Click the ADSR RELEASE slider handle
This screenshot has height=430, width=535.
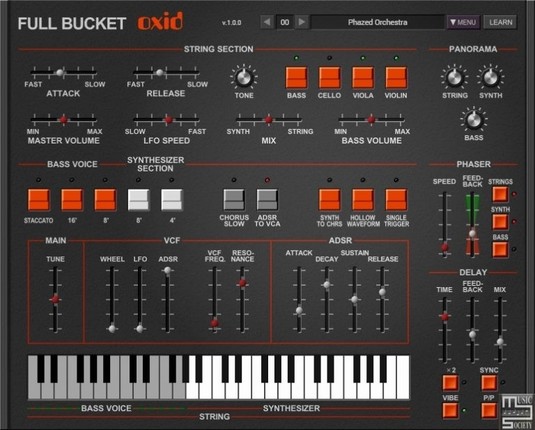point(382,292)
